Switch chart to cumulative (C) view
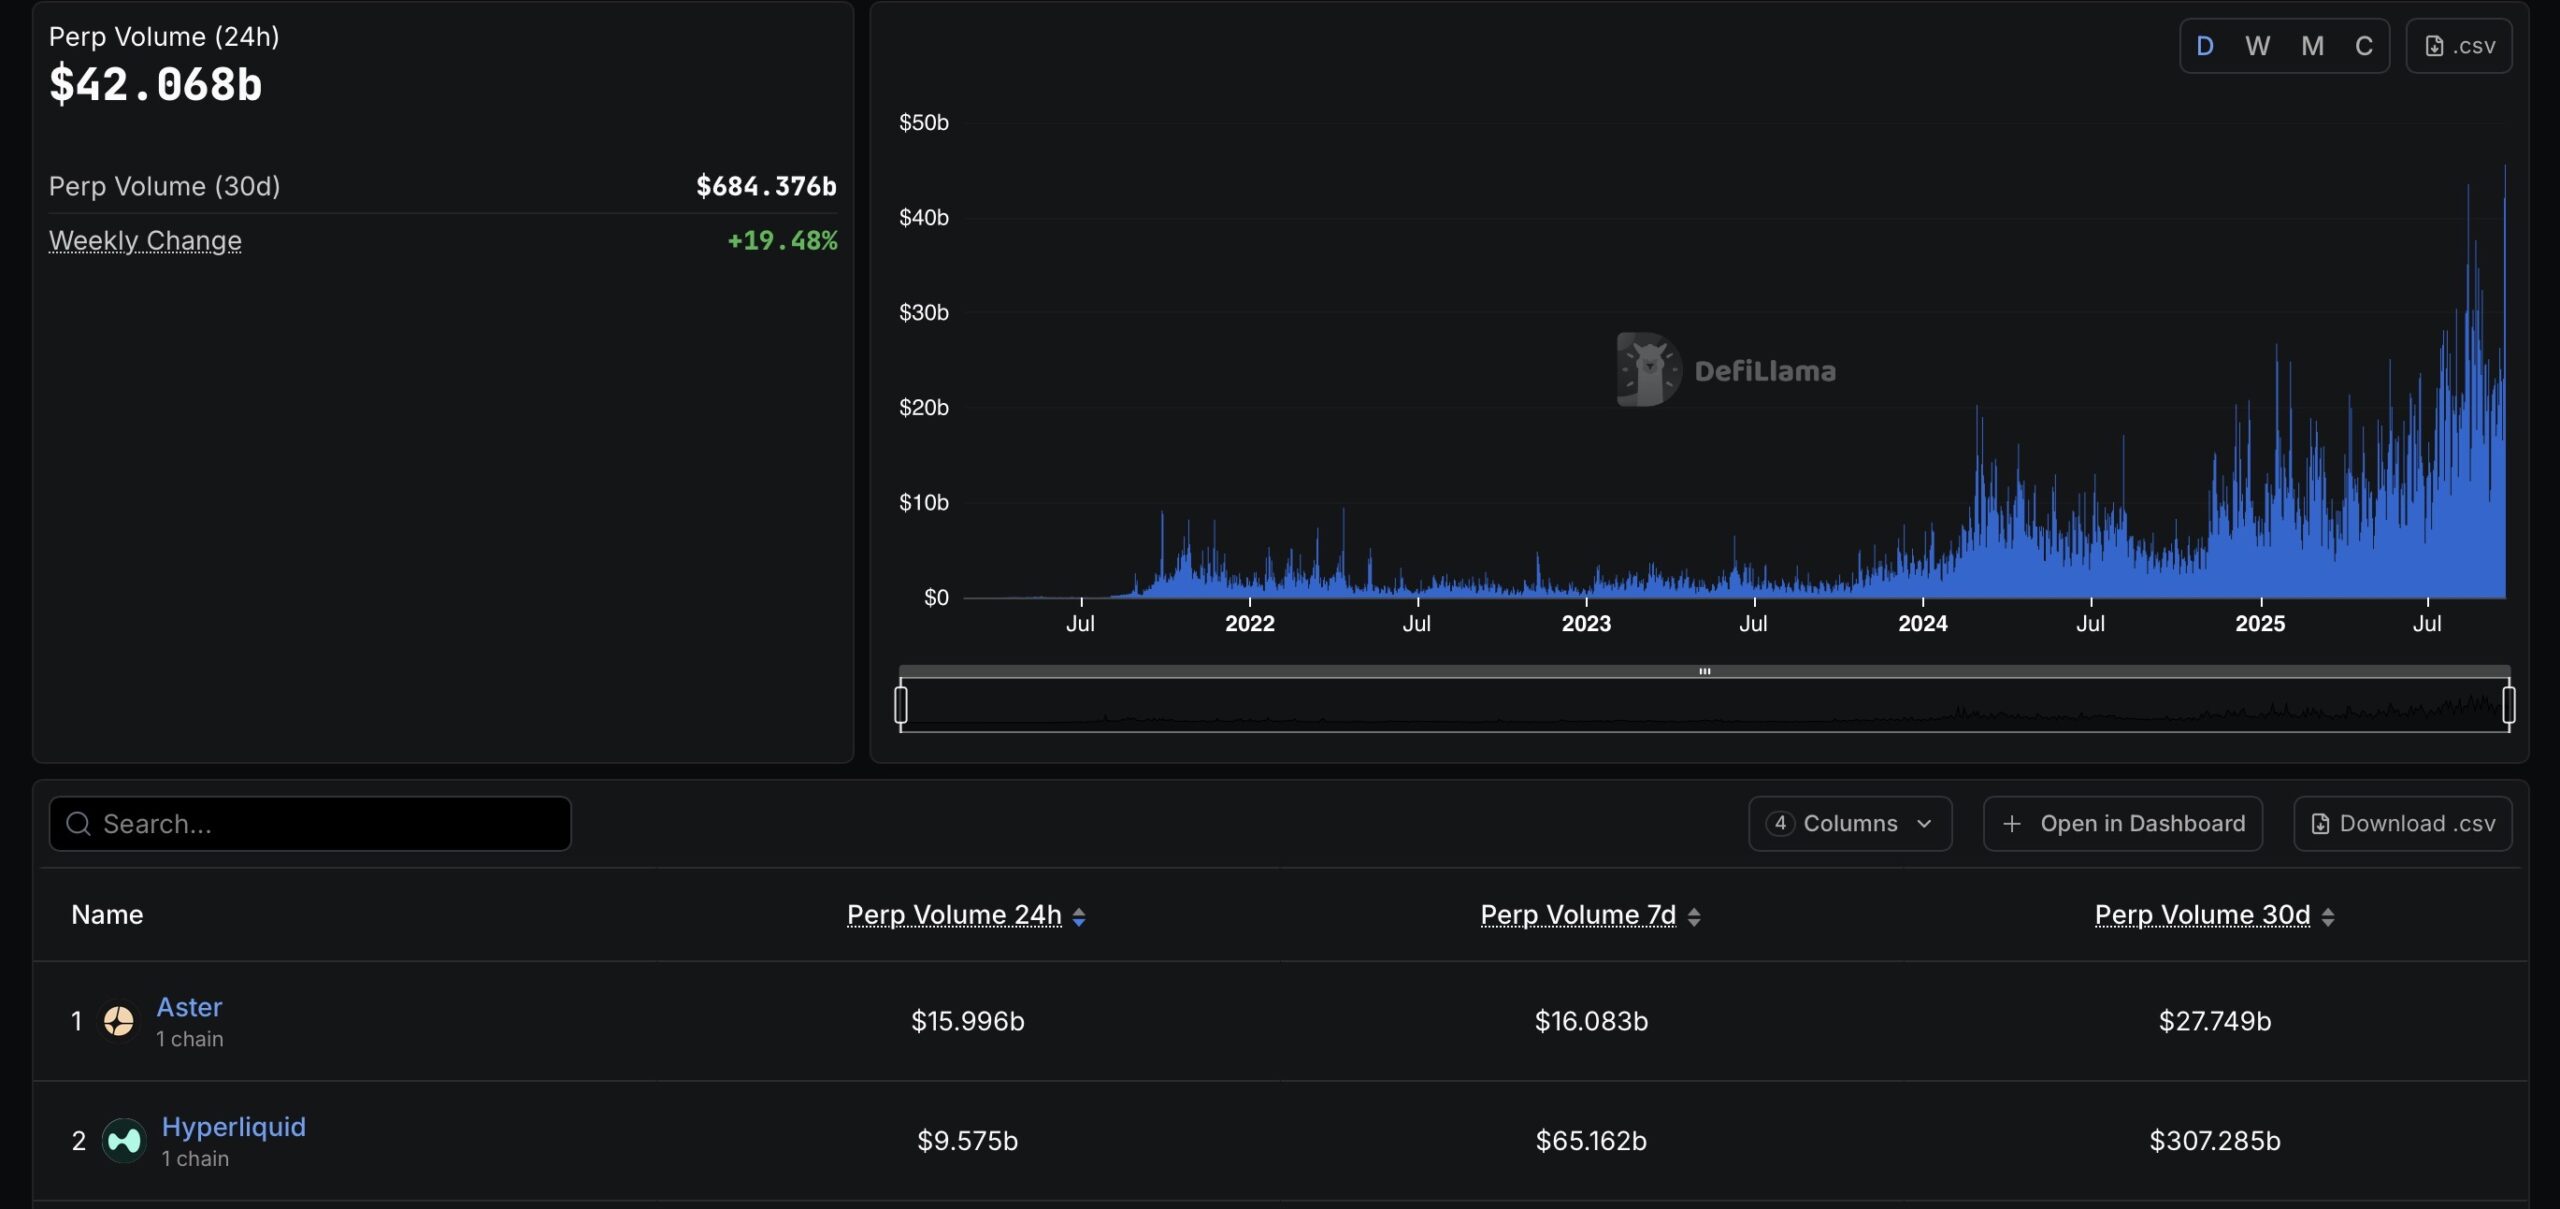The height and width of the screenshot is (1209, 2560). coord(2364,46)
